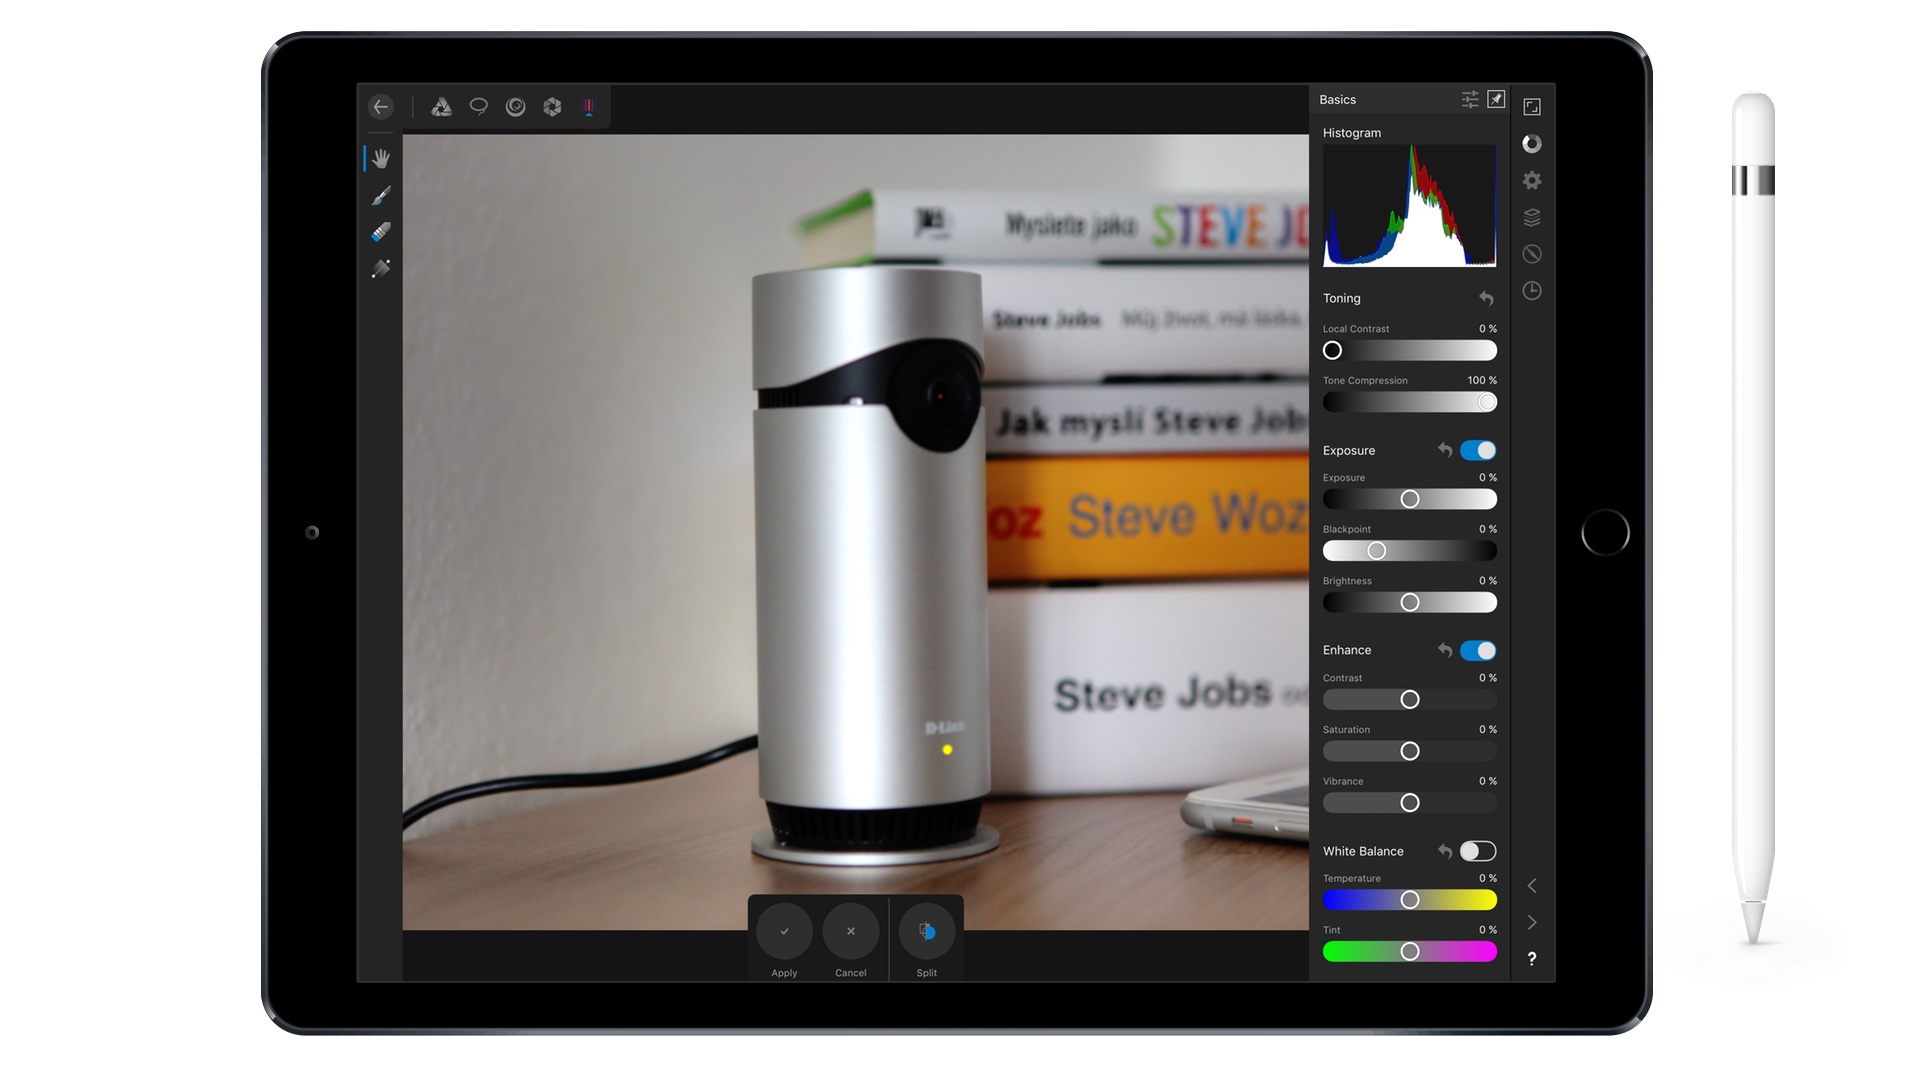Select the Paint Brush overlay tool
The width and height of the screenshot is (1920, 1080).
tap(381, 196)
